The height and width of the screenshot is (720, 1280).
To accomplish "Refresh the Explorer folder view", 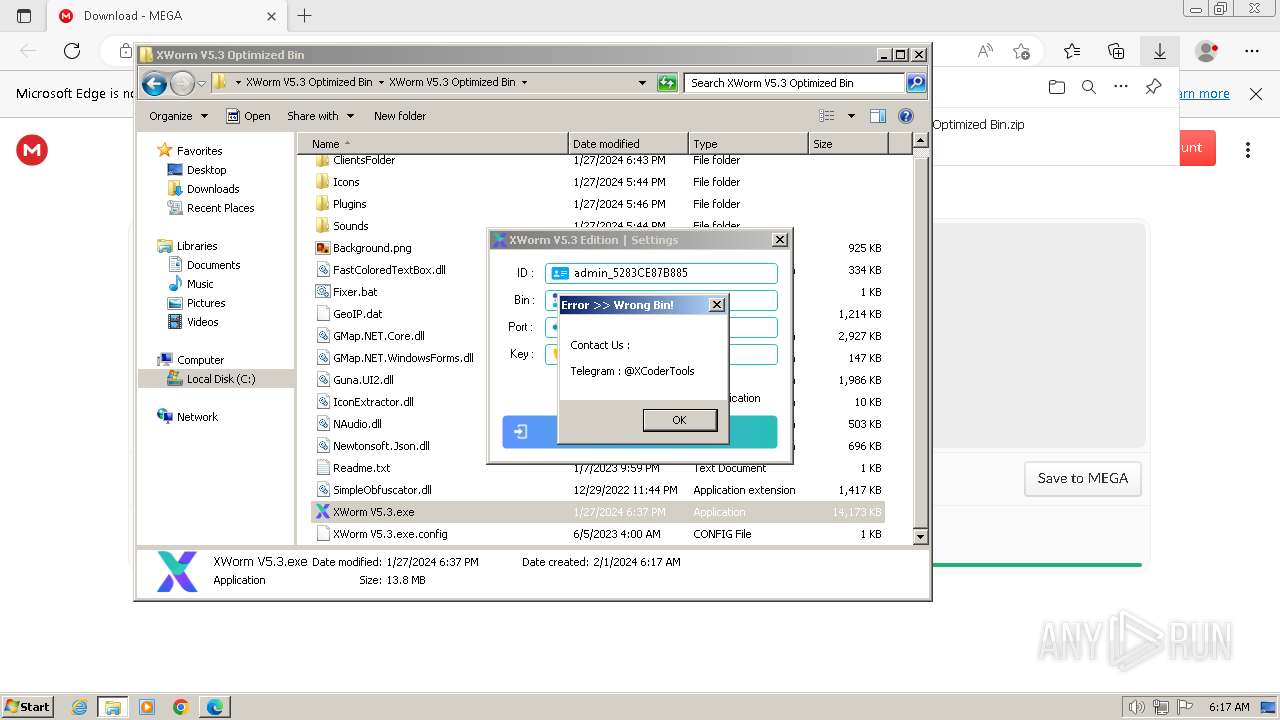I will pyautogui.click(x=667, y=83).
